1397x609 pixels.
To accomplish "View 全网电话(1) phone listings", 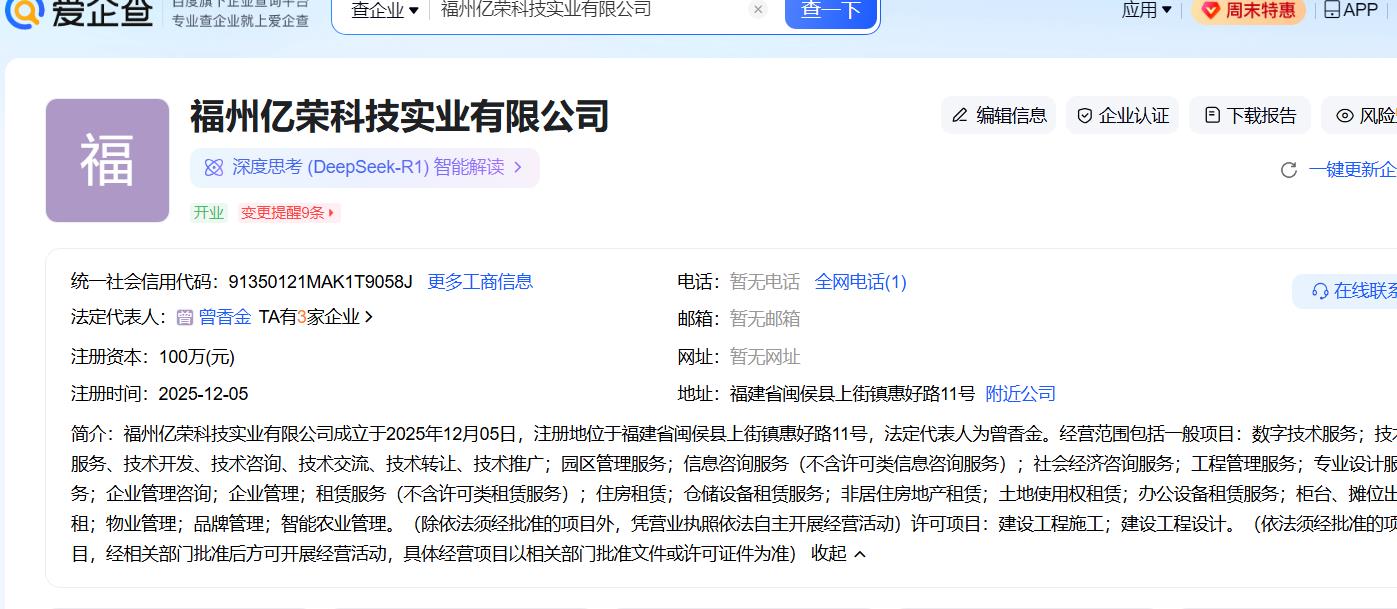I will pos(860,282).
